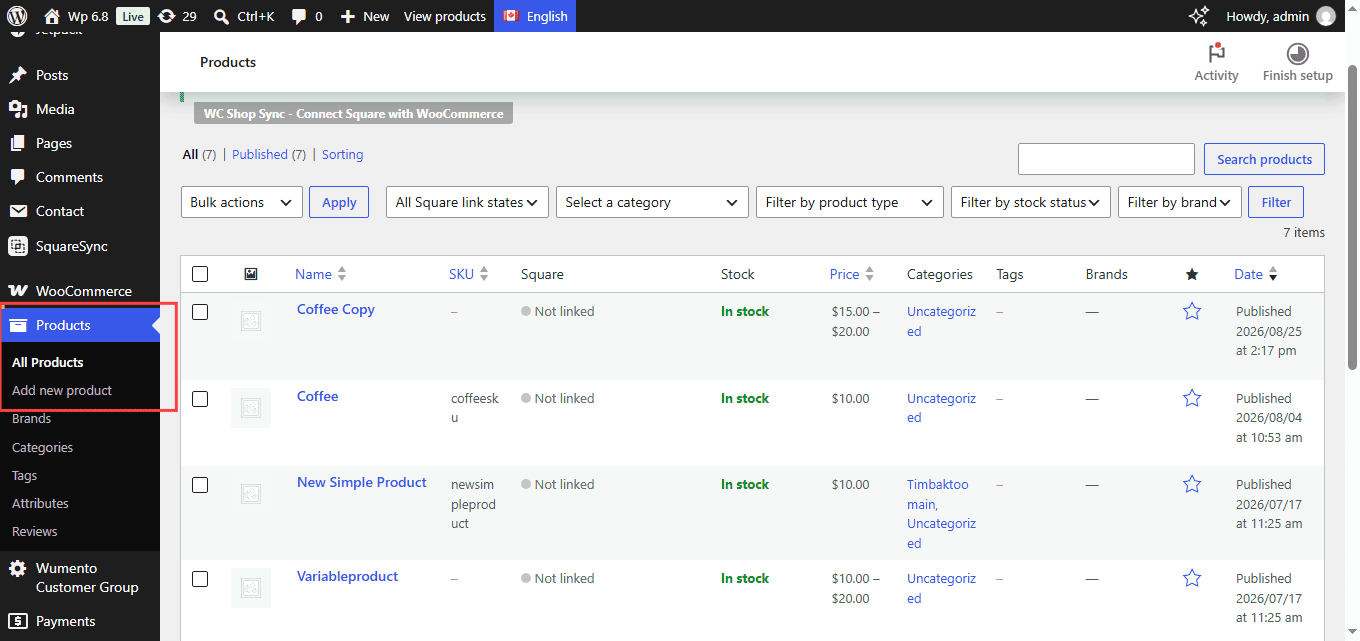Sort by the featured star column header

coord(1191,274)
